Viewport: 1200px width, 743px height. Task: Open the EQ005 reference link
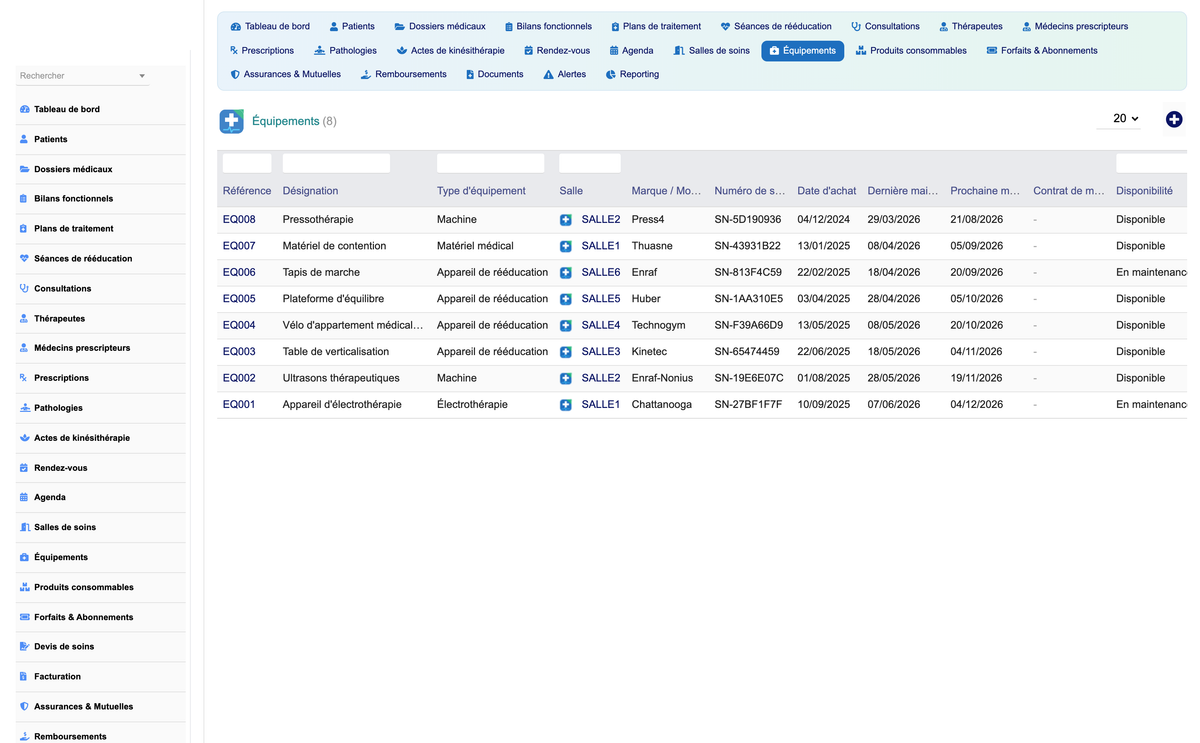pos(239,299)
